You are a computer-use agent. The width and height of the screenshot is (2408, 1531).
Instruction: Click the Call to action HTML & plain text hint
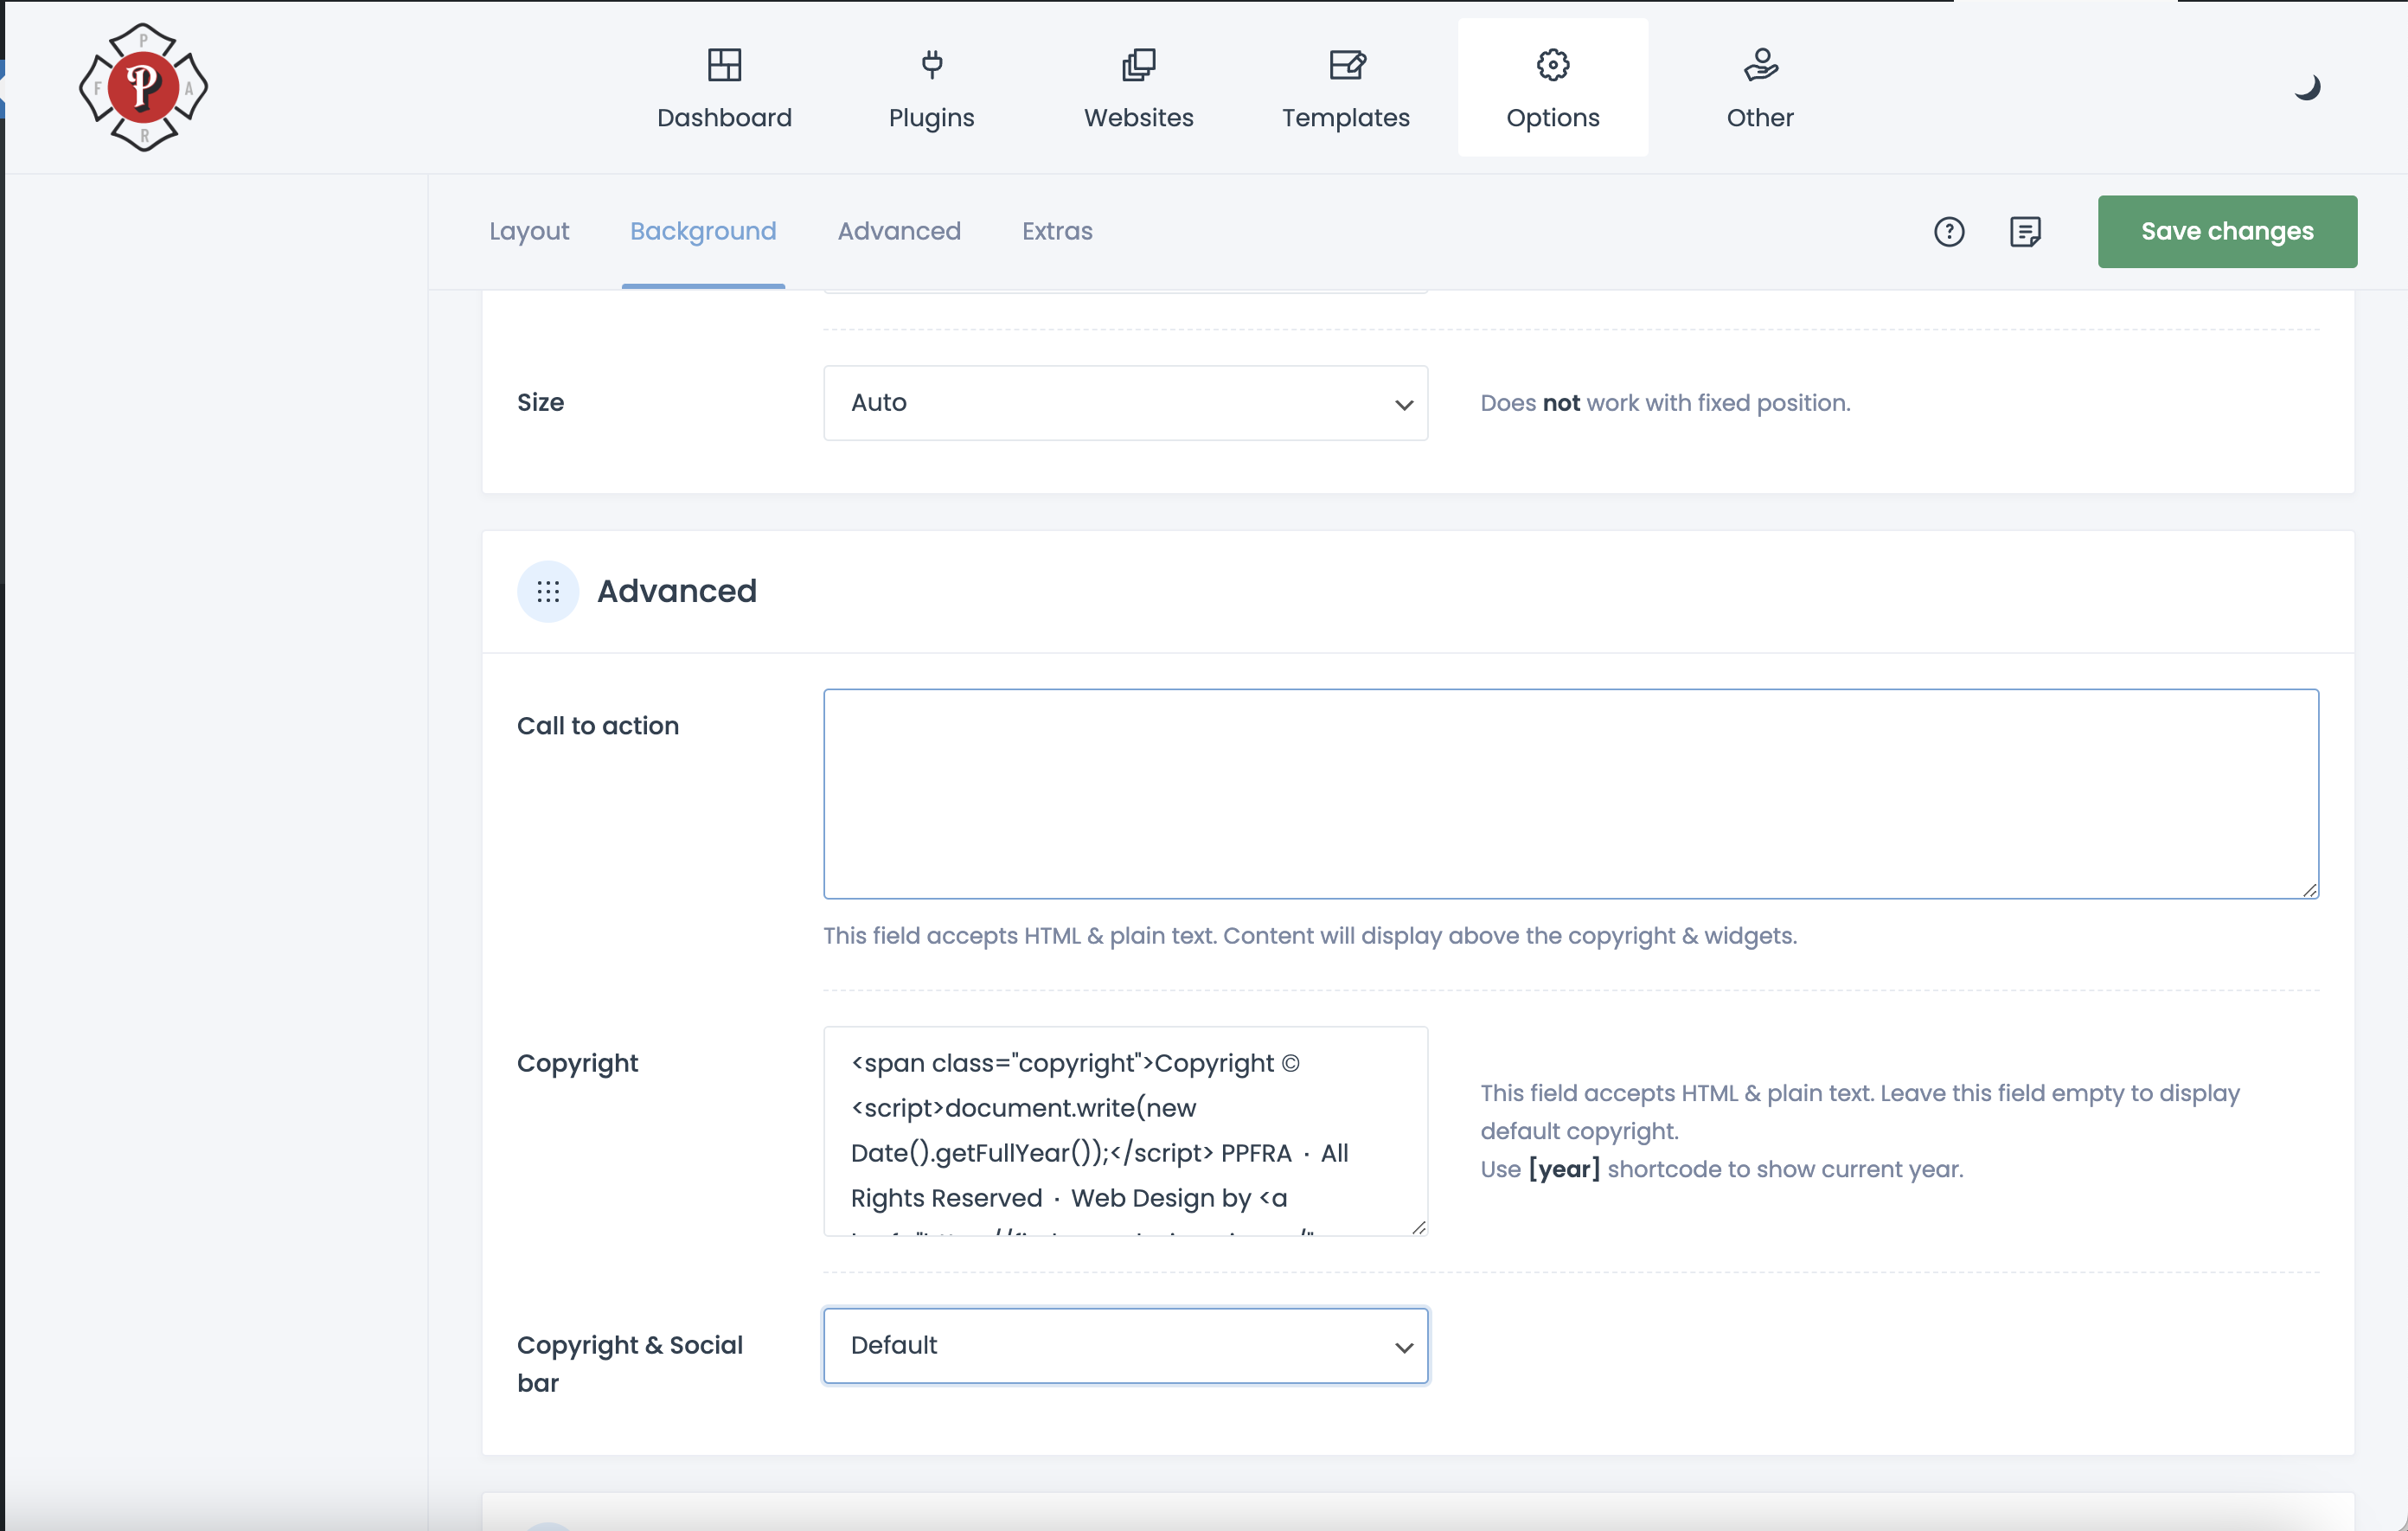click(x=1310, y=936)
